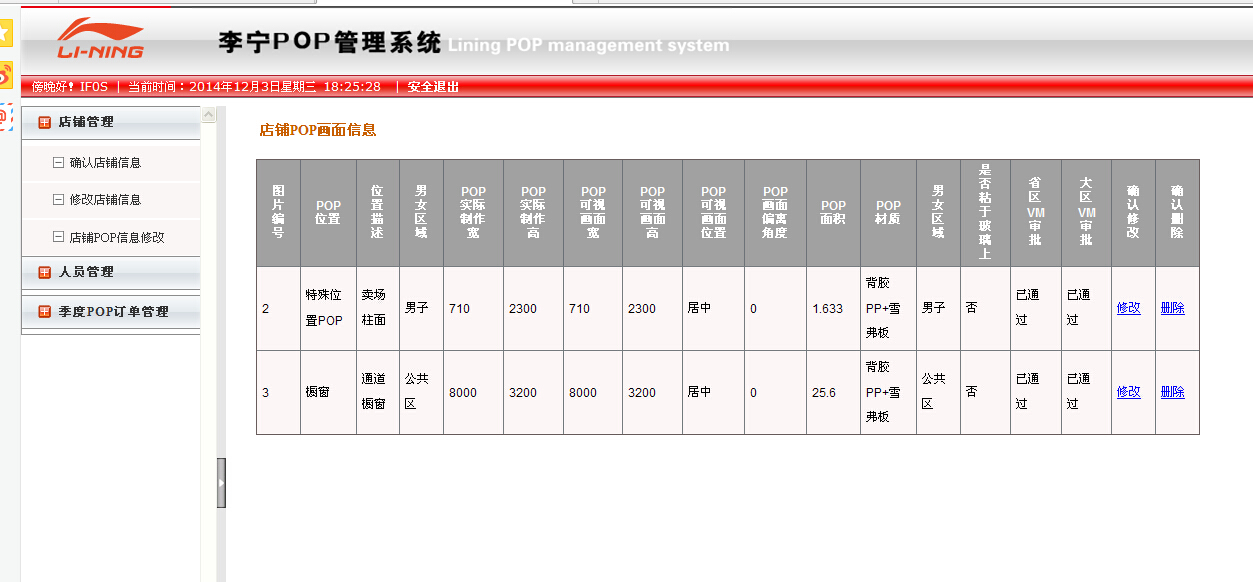Click area value 25.6

click(x=824, y=393)
